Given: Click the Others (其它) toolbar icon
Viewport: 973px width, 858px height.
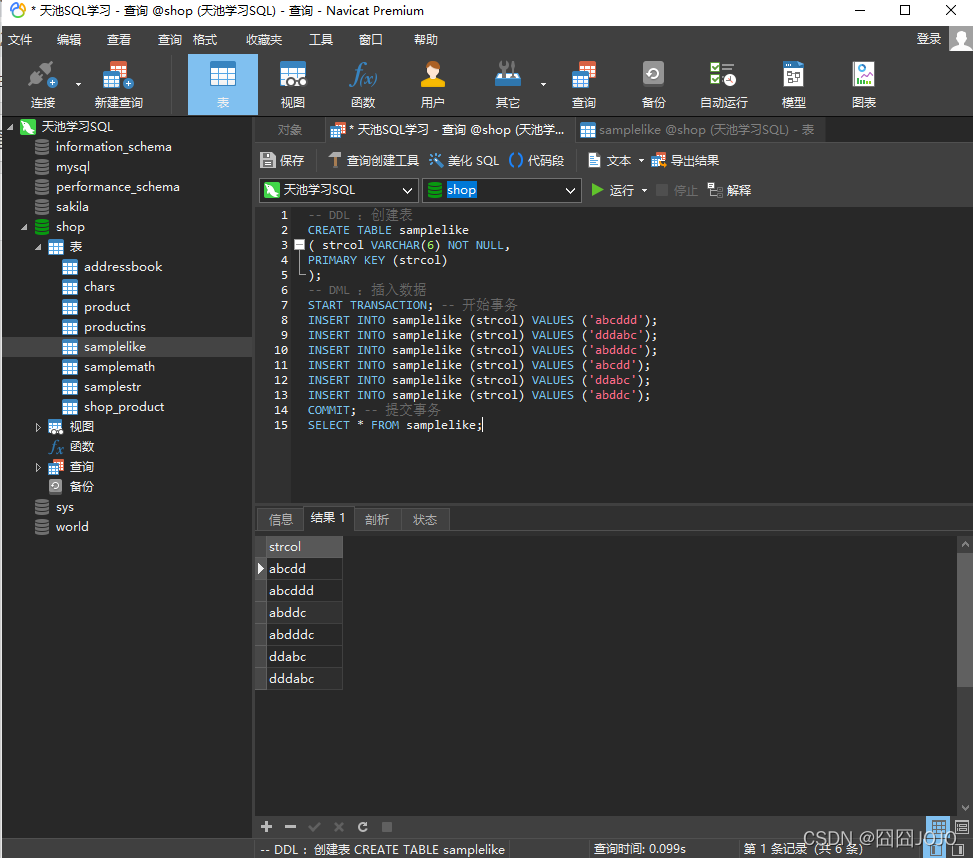Looking at the screenshot, I should [x=508, y=84].
